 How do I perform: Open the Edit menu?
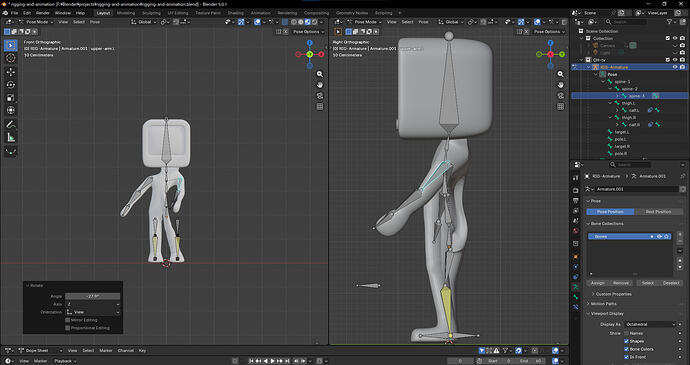(27, 13)
